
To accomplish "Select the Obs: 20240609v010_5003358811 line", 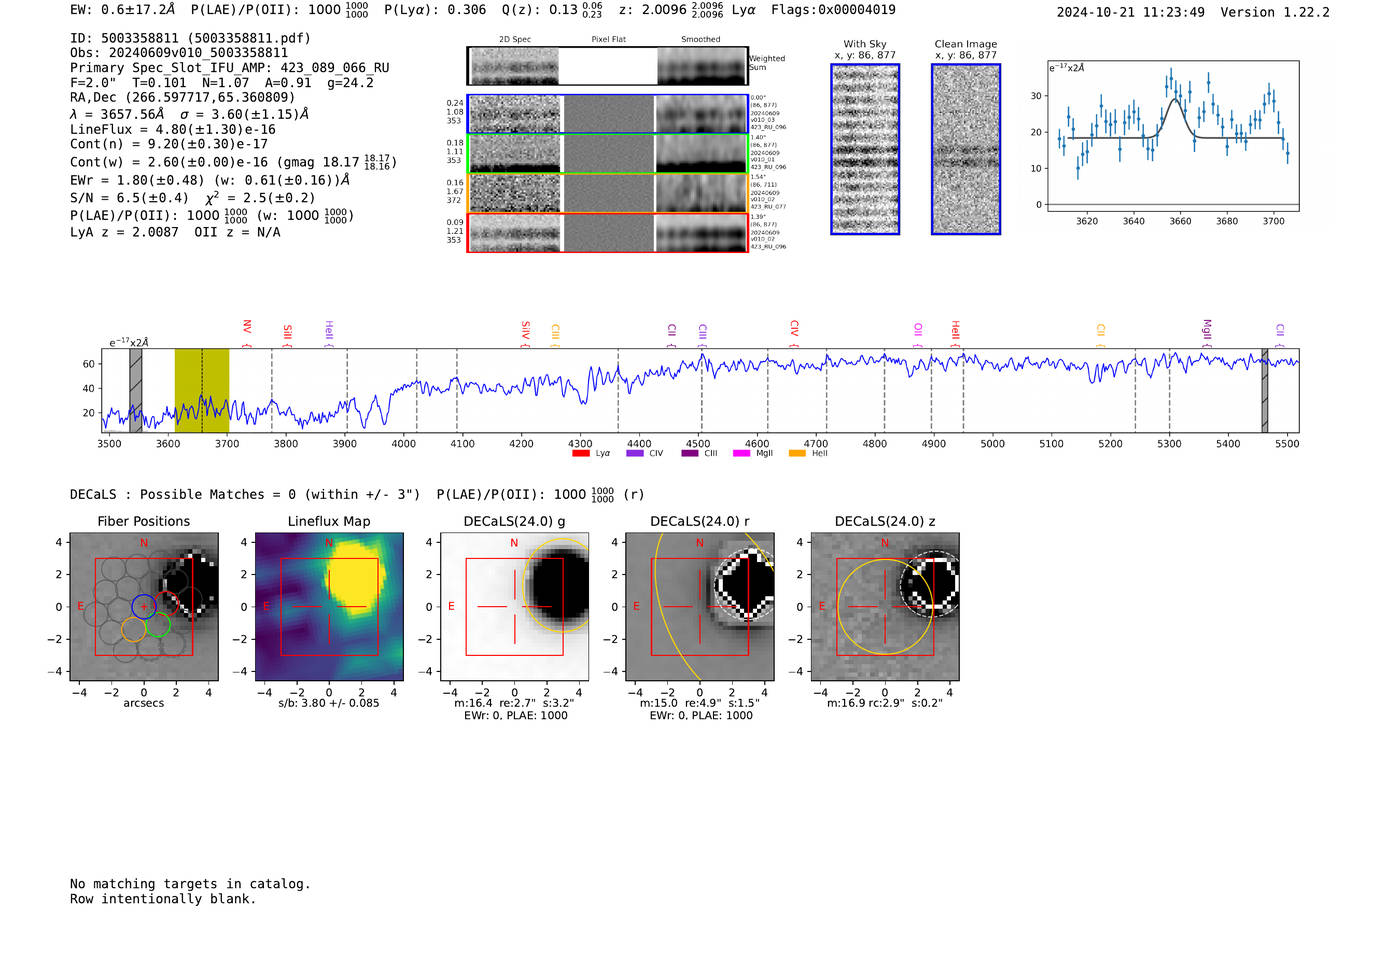I will (179, 53).
